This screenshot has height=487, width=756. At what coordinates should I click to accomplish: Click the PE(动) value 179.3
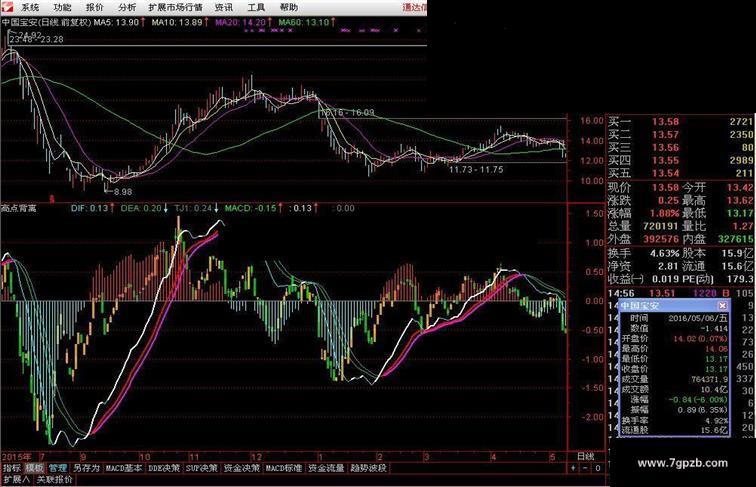[740, 279]
